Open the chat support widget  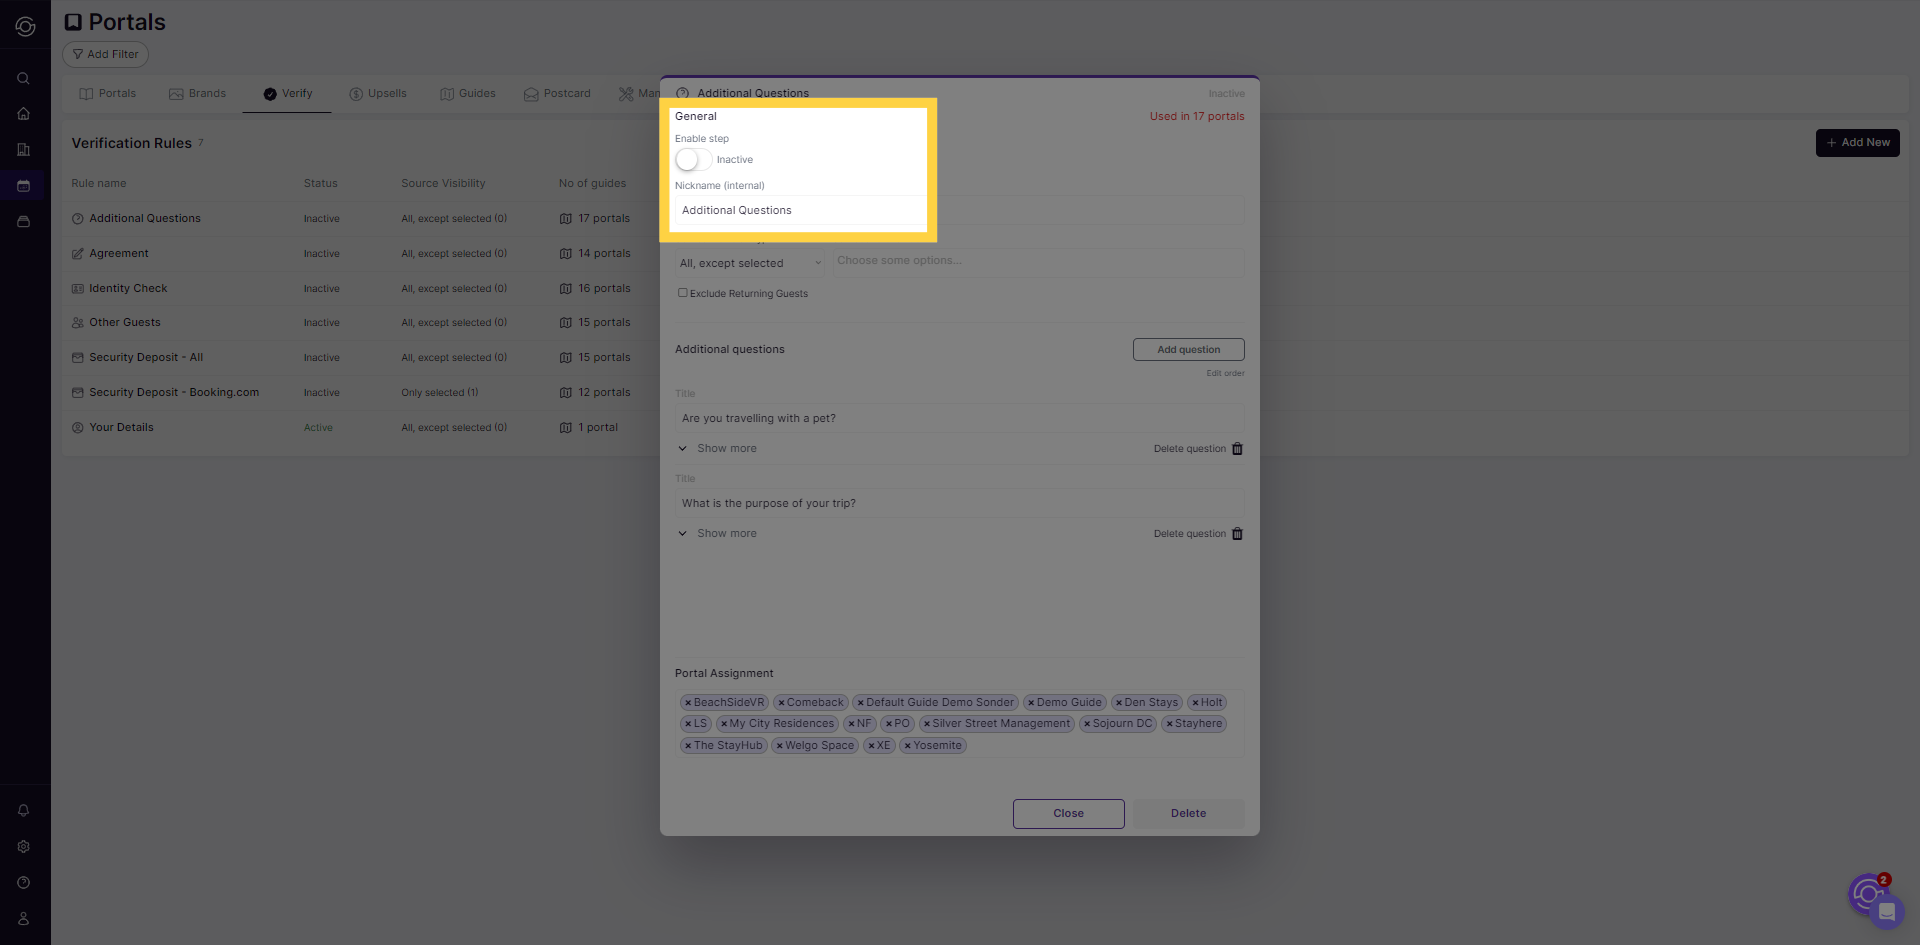pyautogui.click(x=1886, y=911)
